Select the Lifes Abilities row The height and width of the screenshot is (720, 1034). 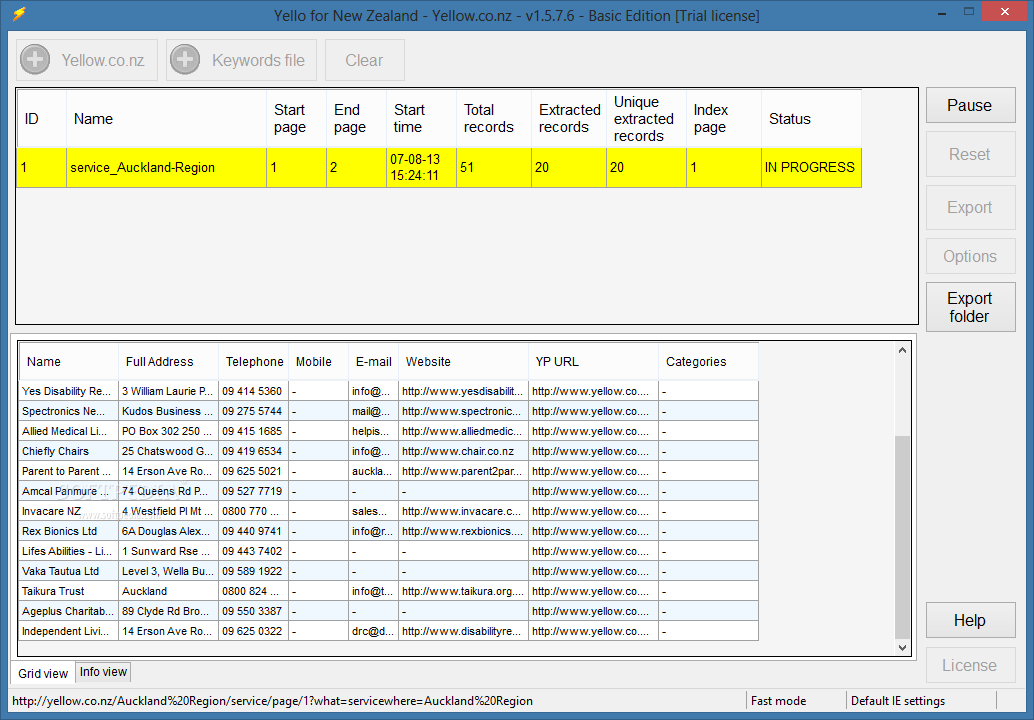[388, 551]
